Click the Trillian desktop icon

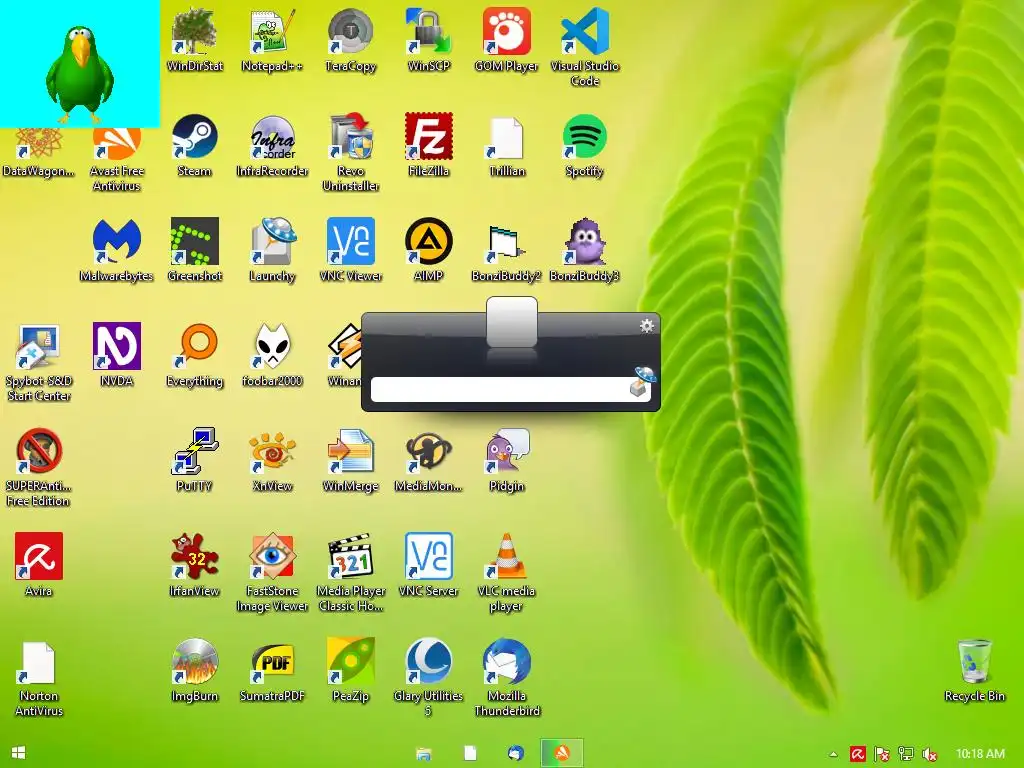pyautogui.click(x=507, y=145)
